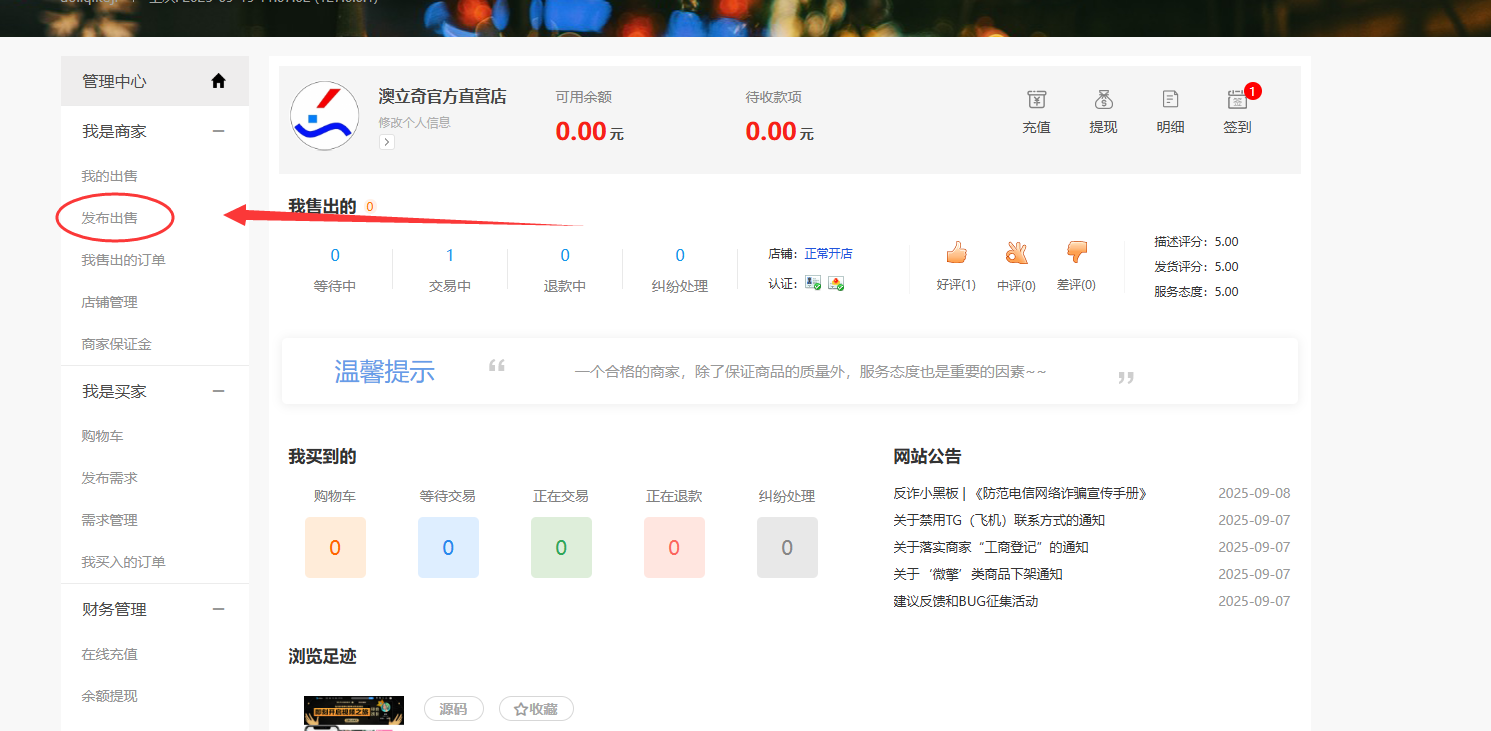Screen dimensions: 1491x731
Task: Click the home icon beside 管理中心
Action: [x=218, y=81]
